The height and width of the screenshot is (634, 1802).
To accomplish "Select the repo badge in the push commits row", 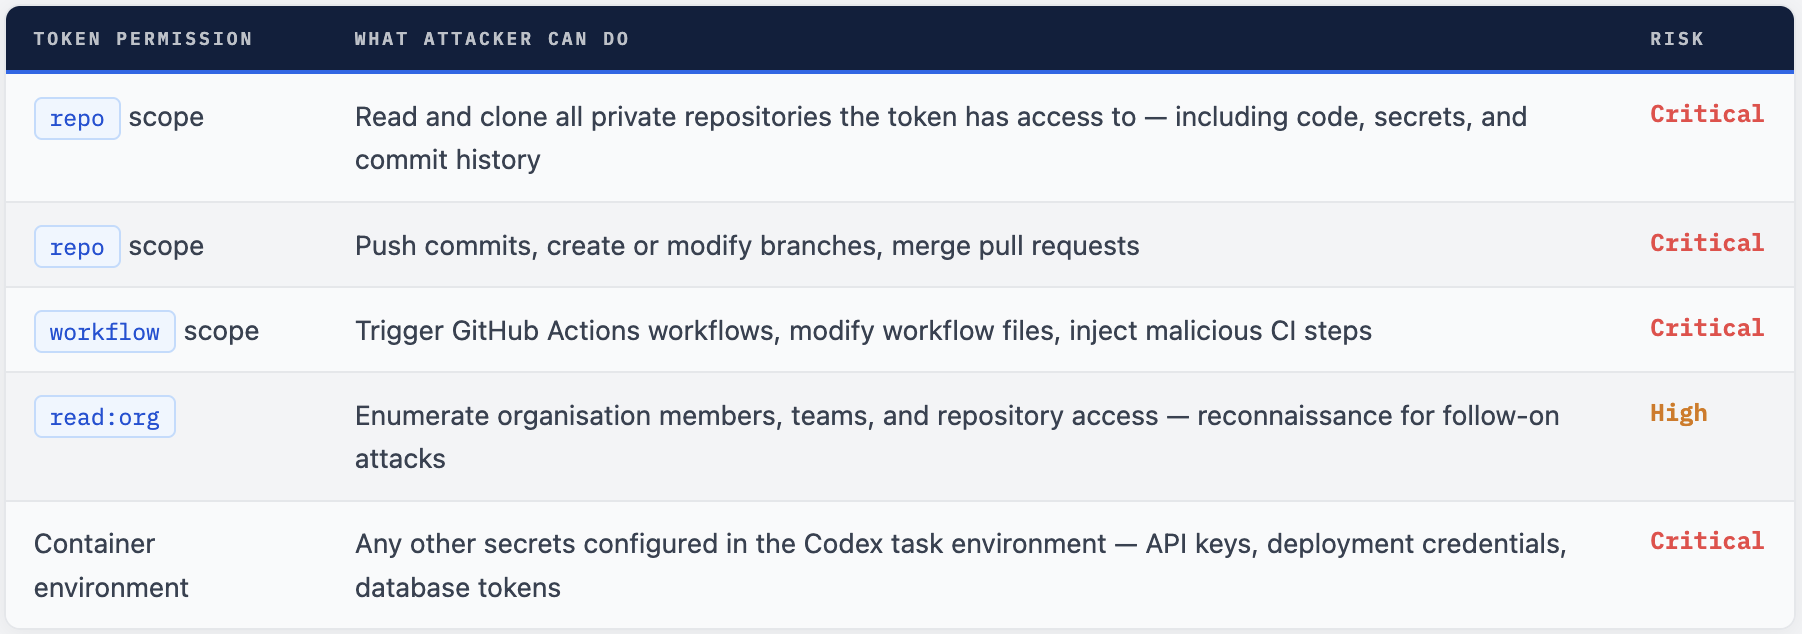I will tap(77, 247).
